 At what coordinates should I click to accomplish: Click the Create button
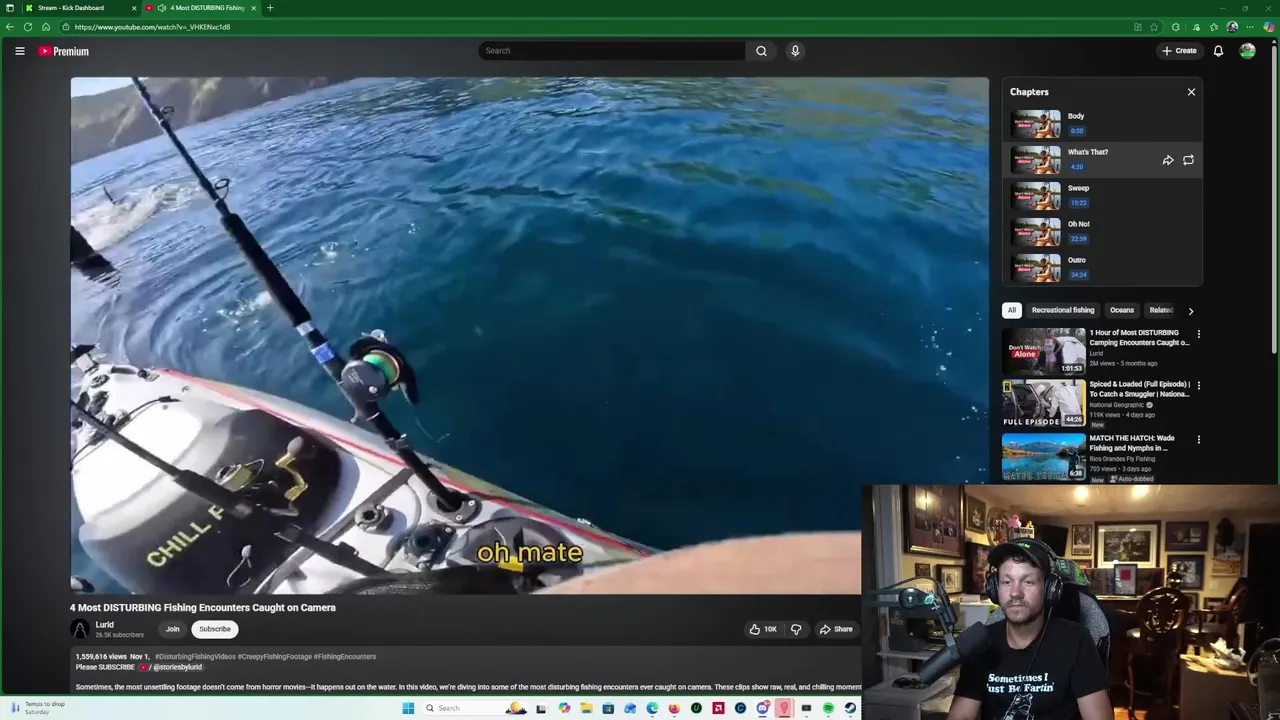1179,51
